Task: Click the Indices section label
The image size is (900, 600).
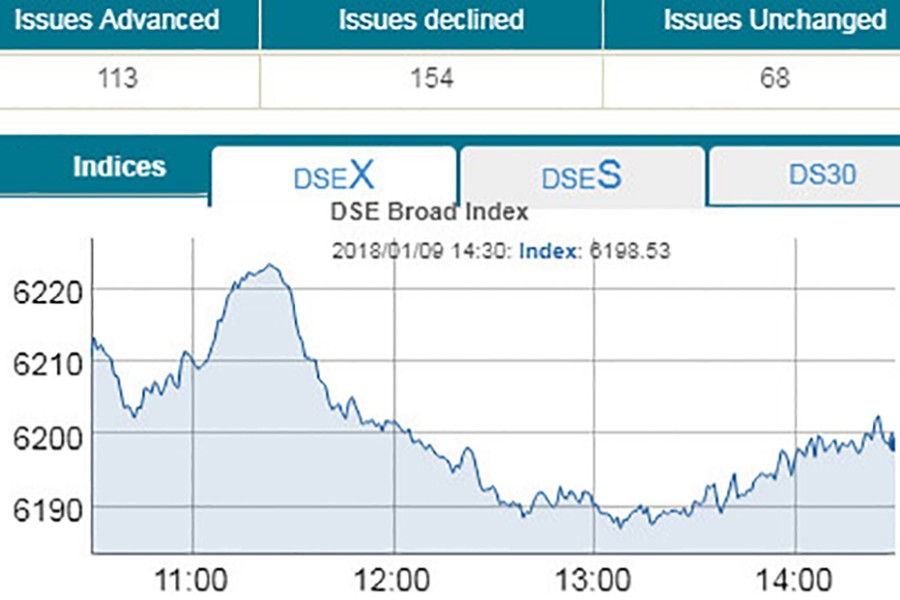Action: (x=119, y=167)
